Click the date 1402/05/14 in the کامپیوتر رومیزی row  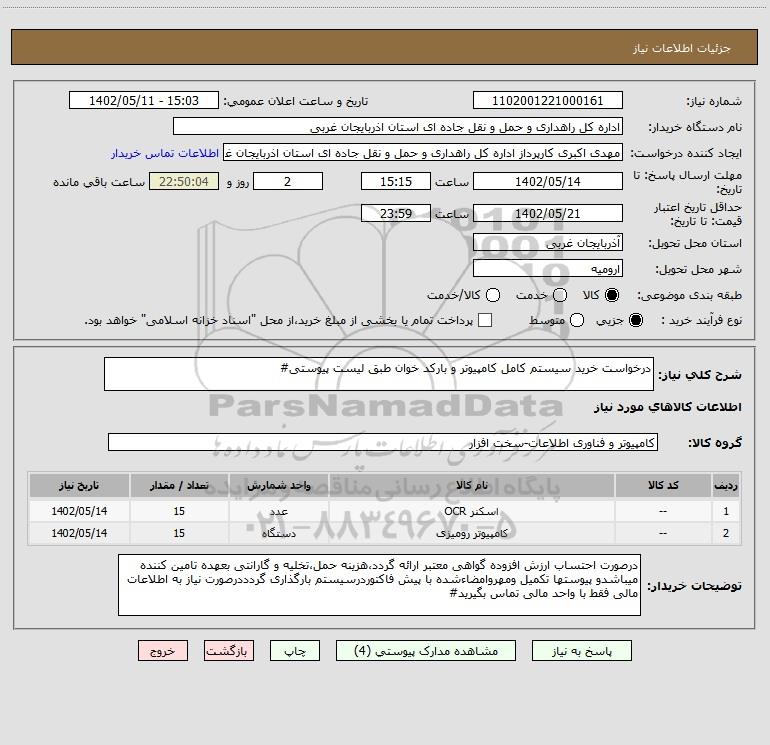pyautogui.click(x=79, y=533)
